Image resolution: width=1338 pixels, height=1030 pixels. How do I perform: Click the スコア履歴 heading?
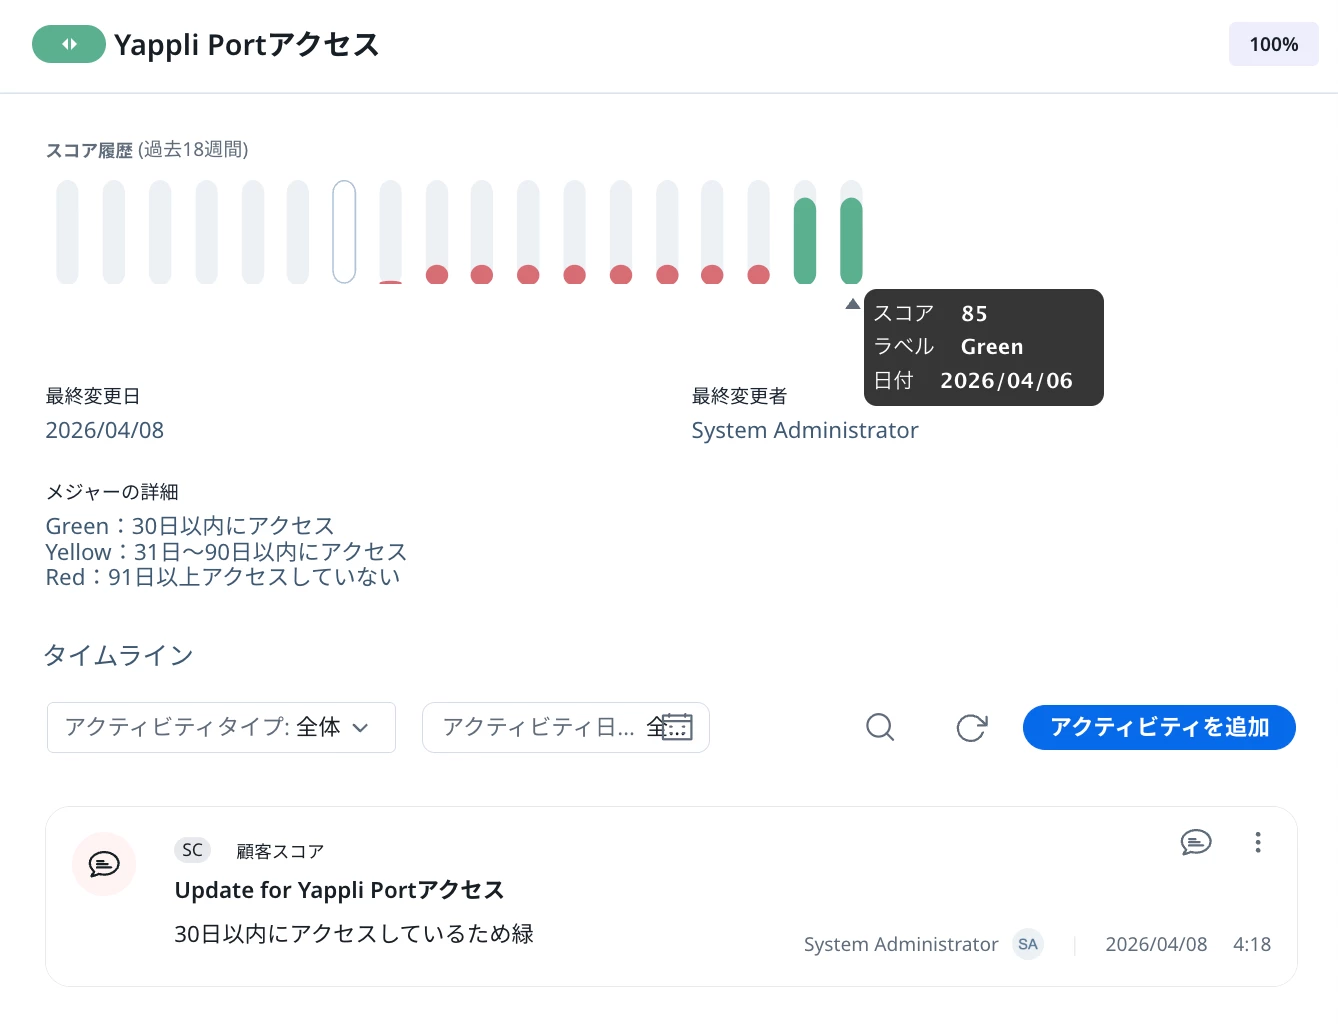(x=89, y=150)
